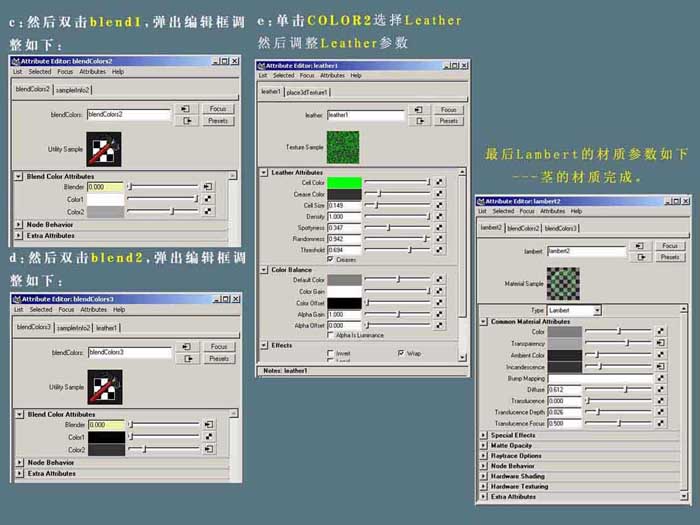Click the Diffuse slider in lambert2
Image resolution: width=700 pixels, height=525 pixels.
click(x=618, y=389)
